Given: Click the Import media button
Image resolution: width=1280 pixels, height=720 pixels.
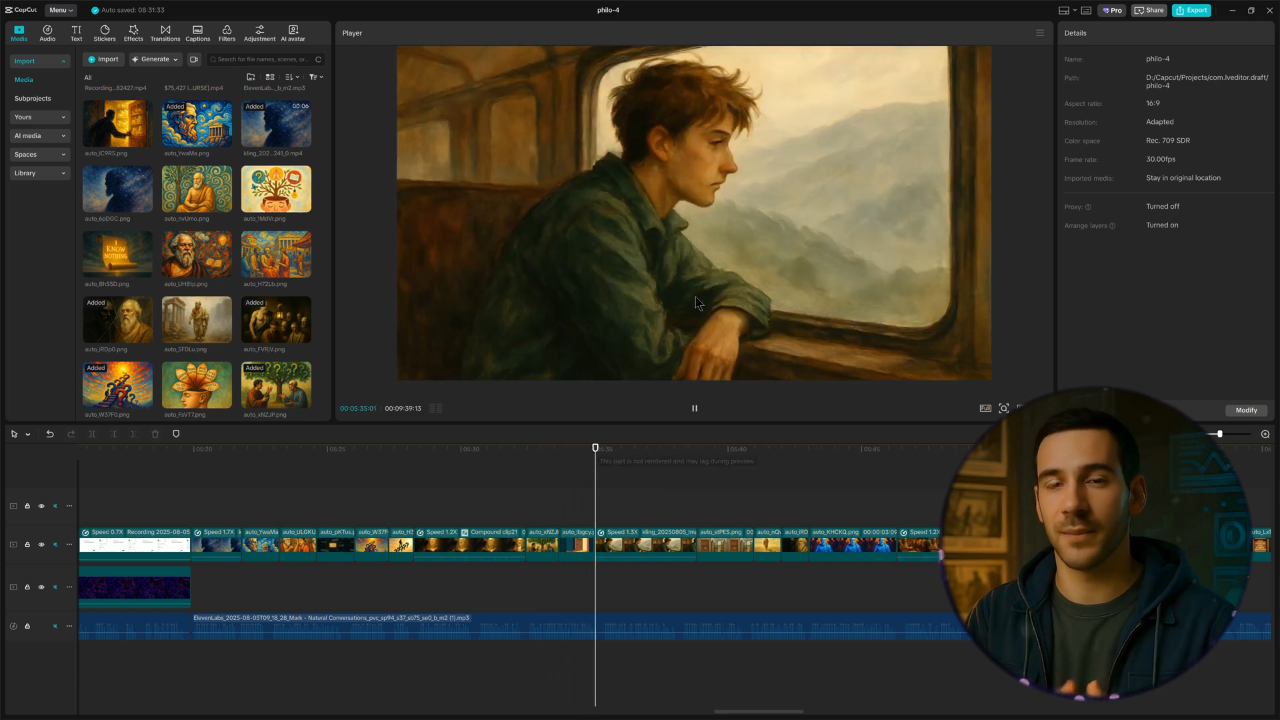Looking at the screenshot, I should click(x=103, y=59).
